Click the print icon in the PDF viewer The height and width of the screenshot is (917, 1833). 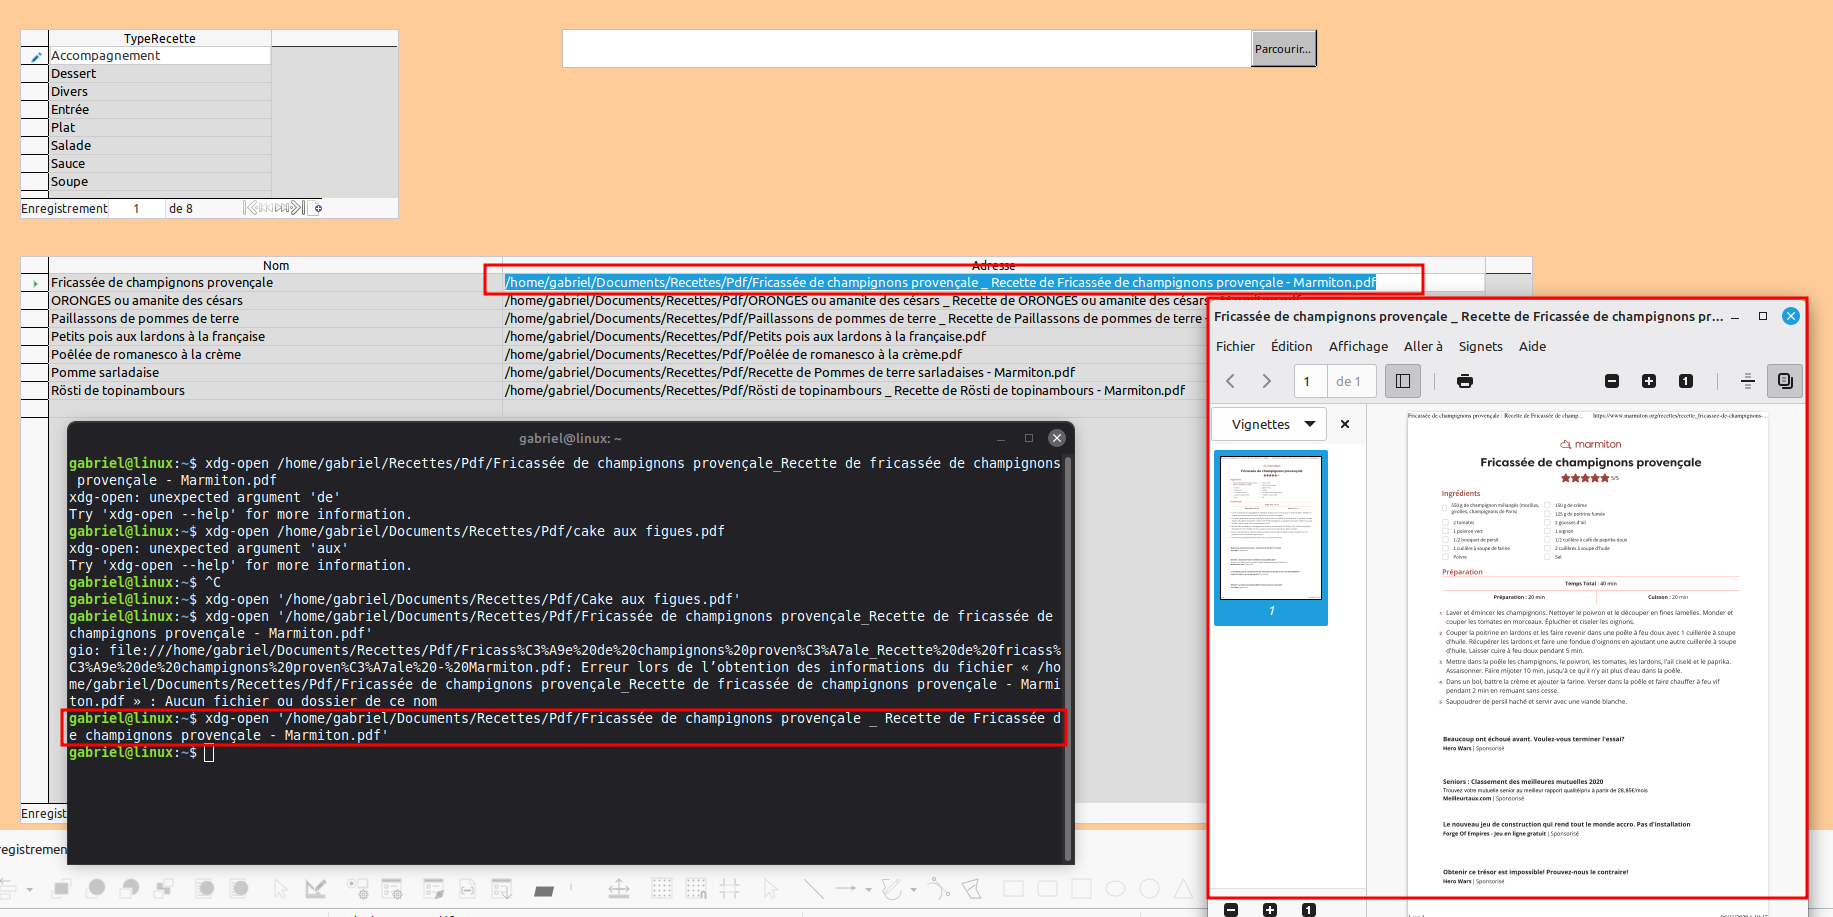tap(1464, 381)
